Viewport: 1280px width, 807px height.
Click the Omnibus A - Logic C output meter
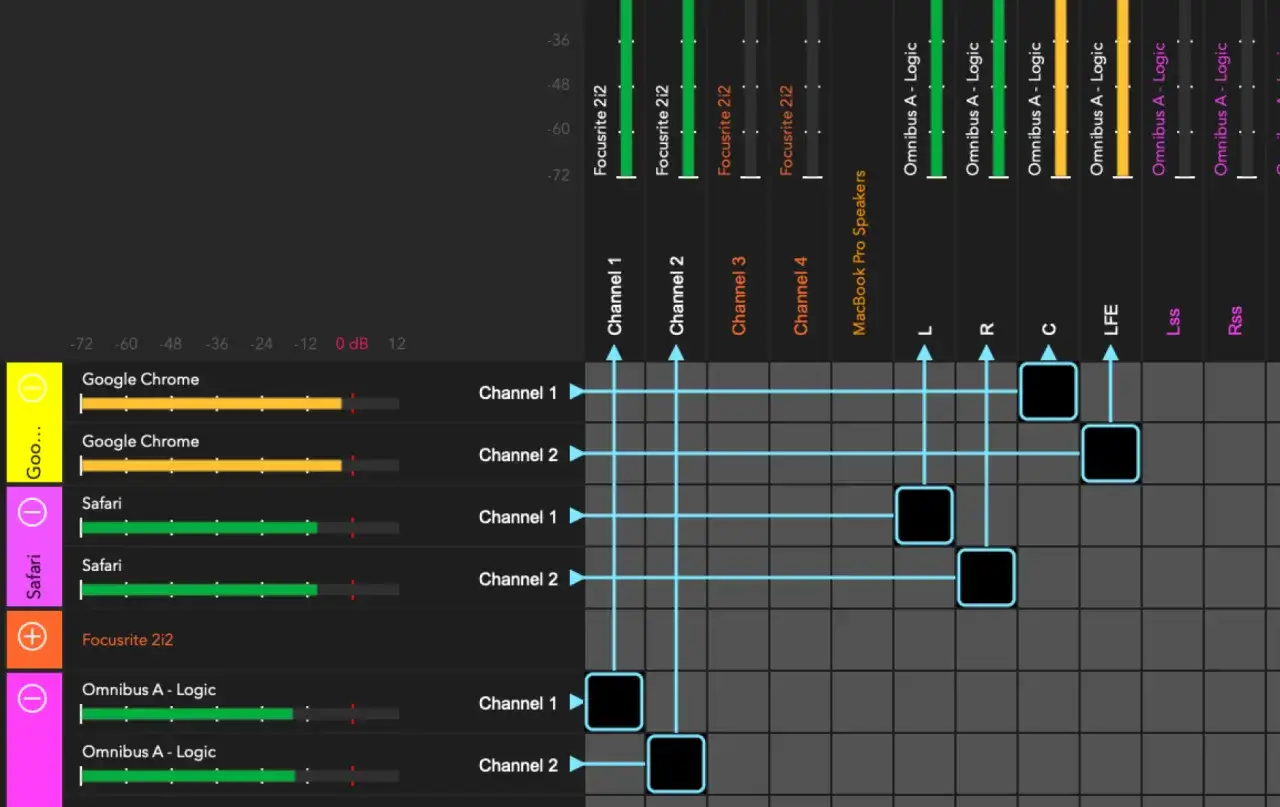(x=1061, y=88)
